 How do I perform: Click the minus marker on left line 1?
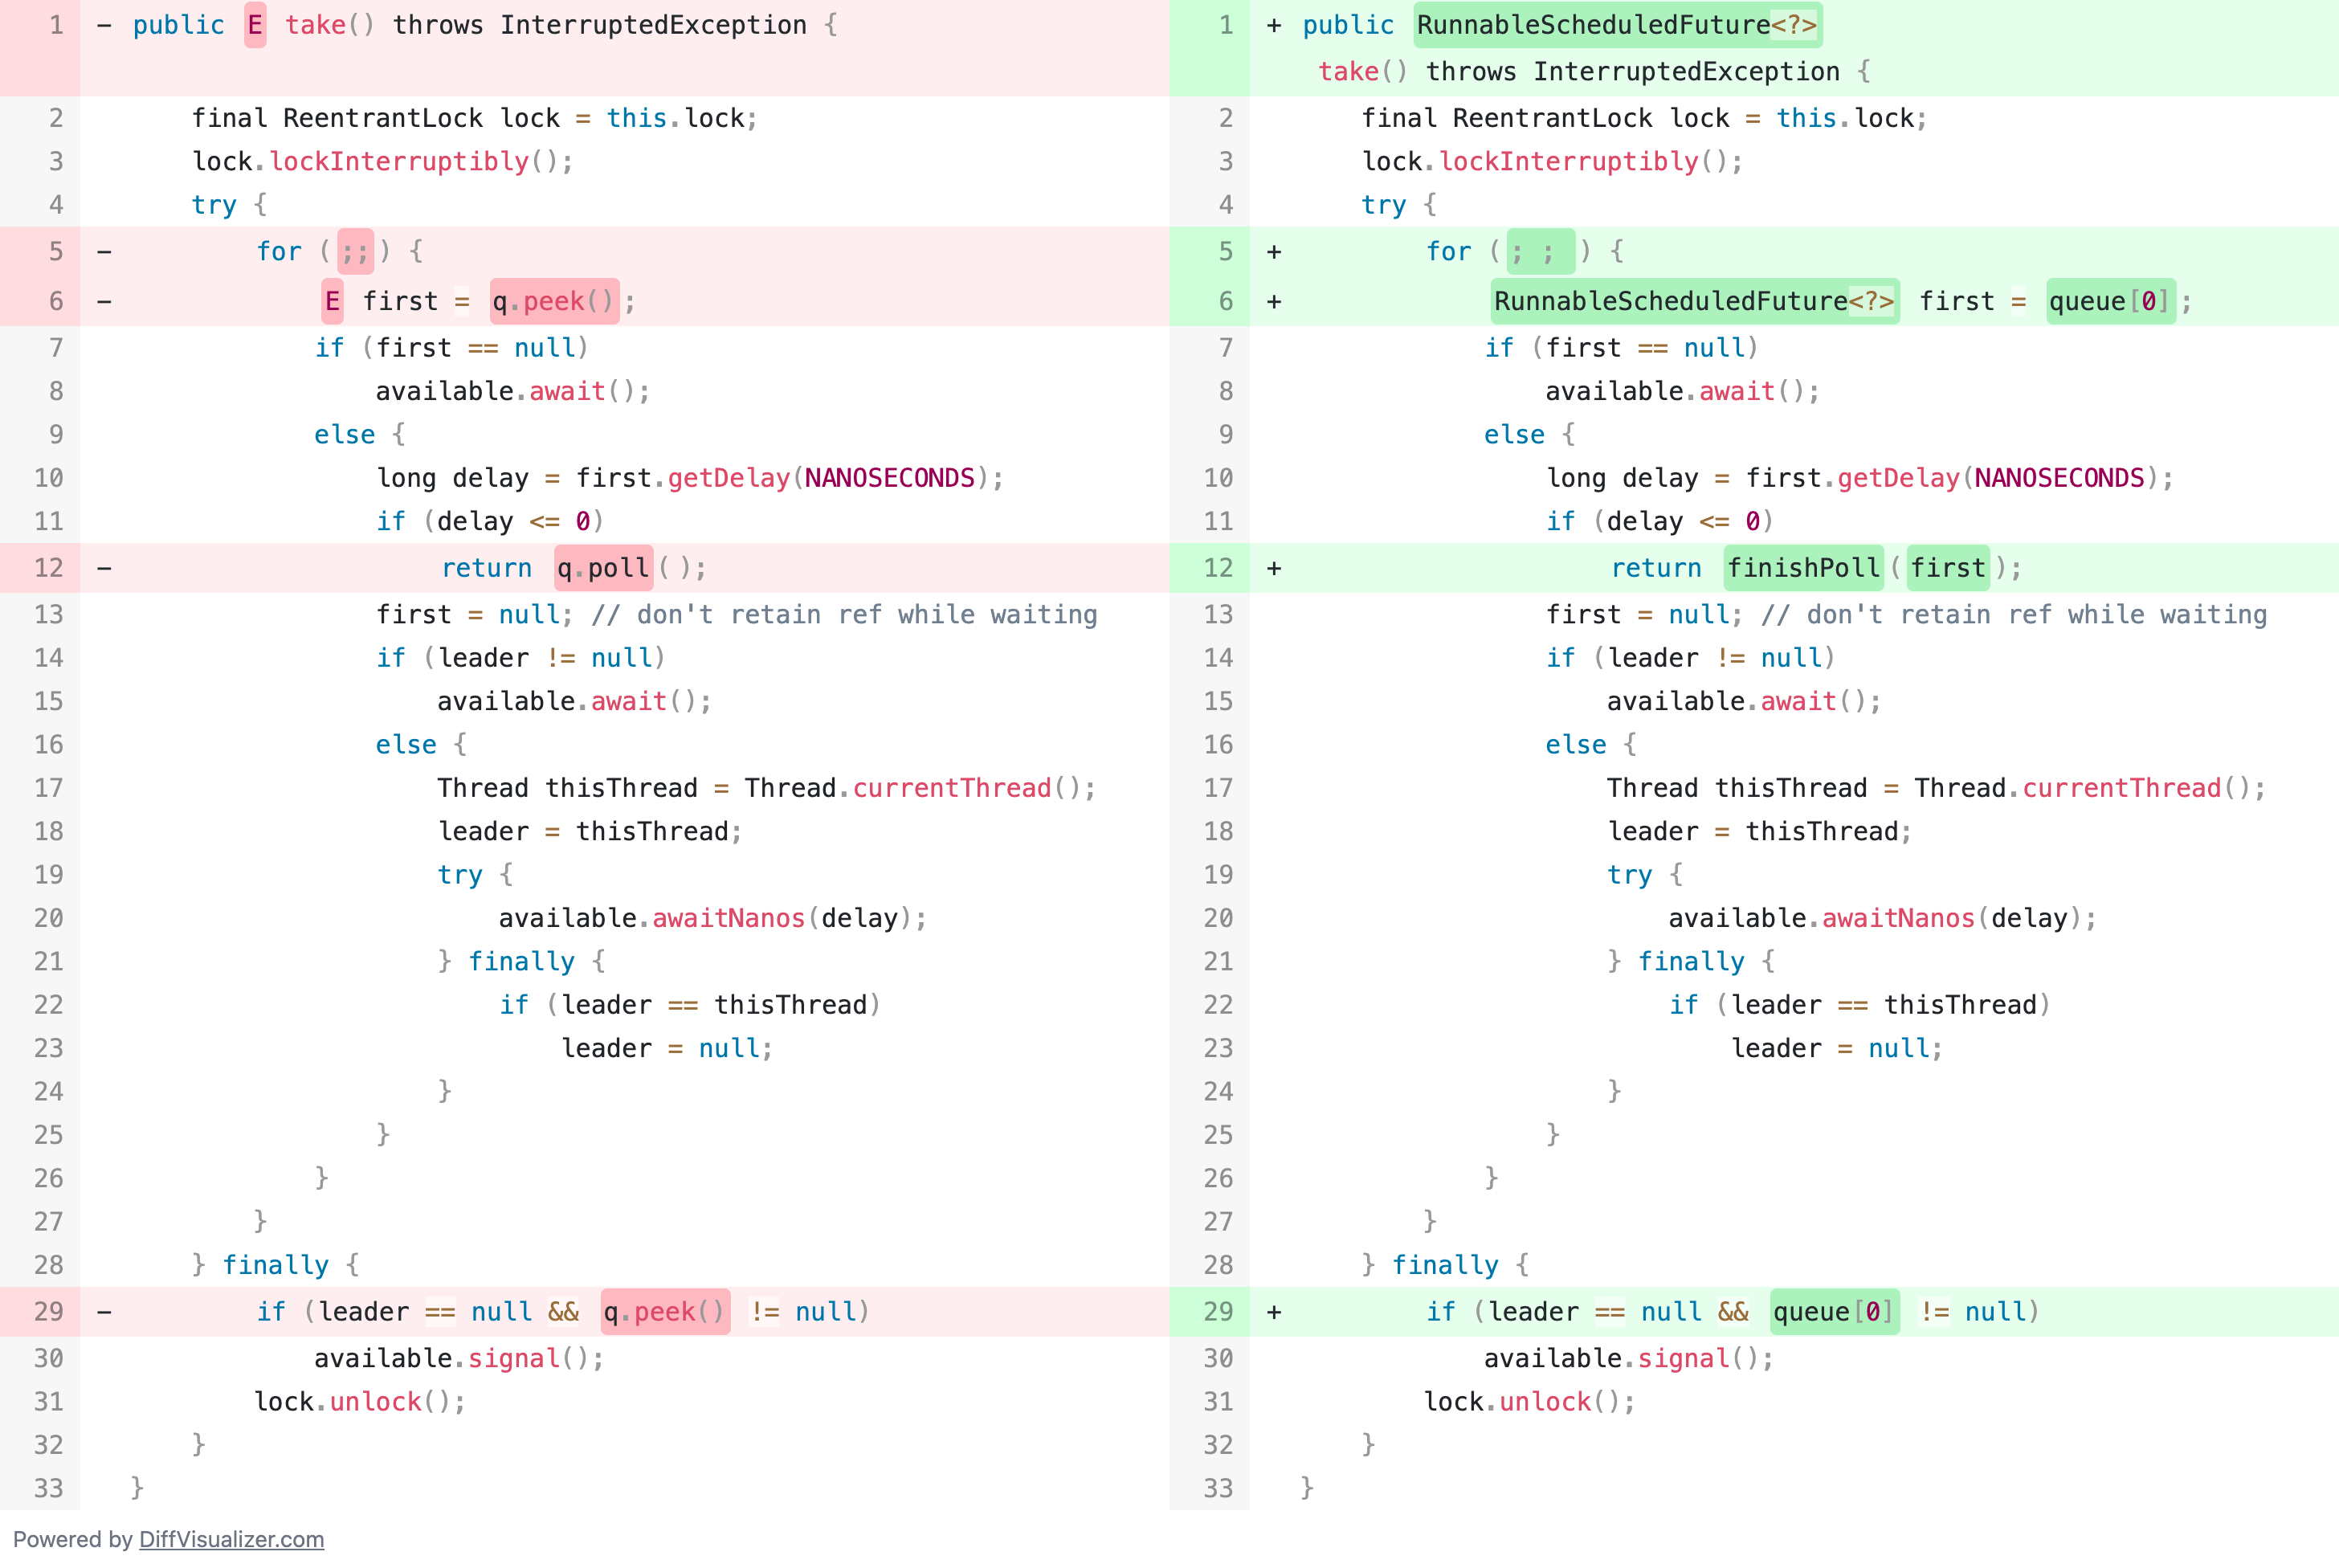[104, 25]
